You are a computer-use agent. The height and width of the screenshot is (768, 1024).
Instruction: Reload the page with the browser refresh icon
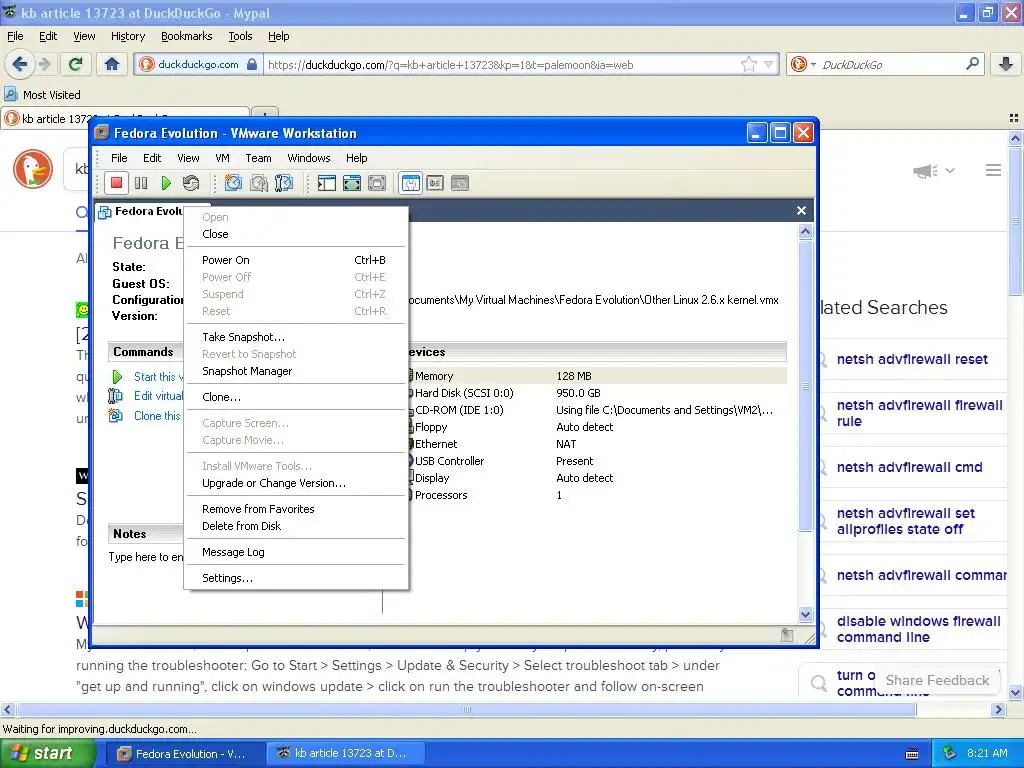(76, 64)
